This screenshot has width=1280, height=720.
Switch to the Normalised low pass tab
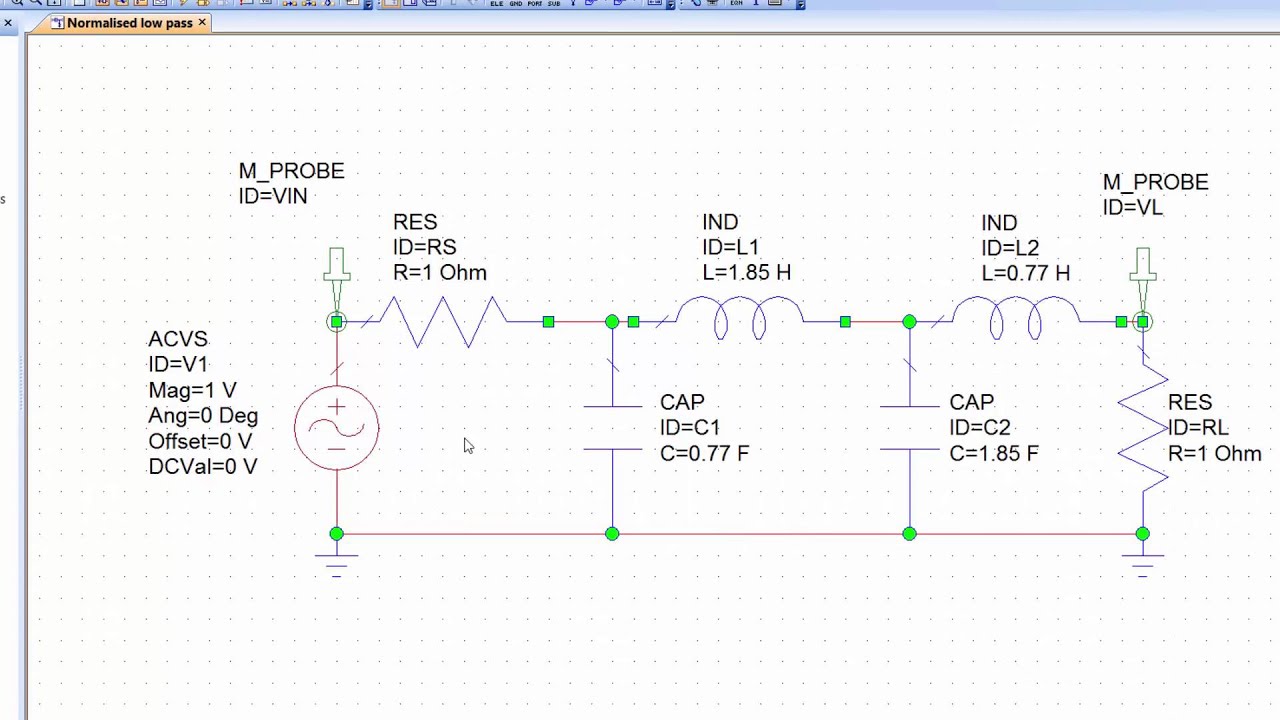(x=121, y=23)
